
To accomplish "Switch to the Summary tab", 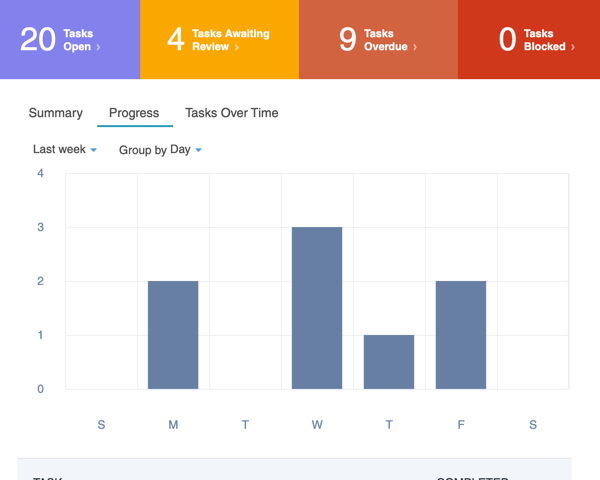I will 56,113.
